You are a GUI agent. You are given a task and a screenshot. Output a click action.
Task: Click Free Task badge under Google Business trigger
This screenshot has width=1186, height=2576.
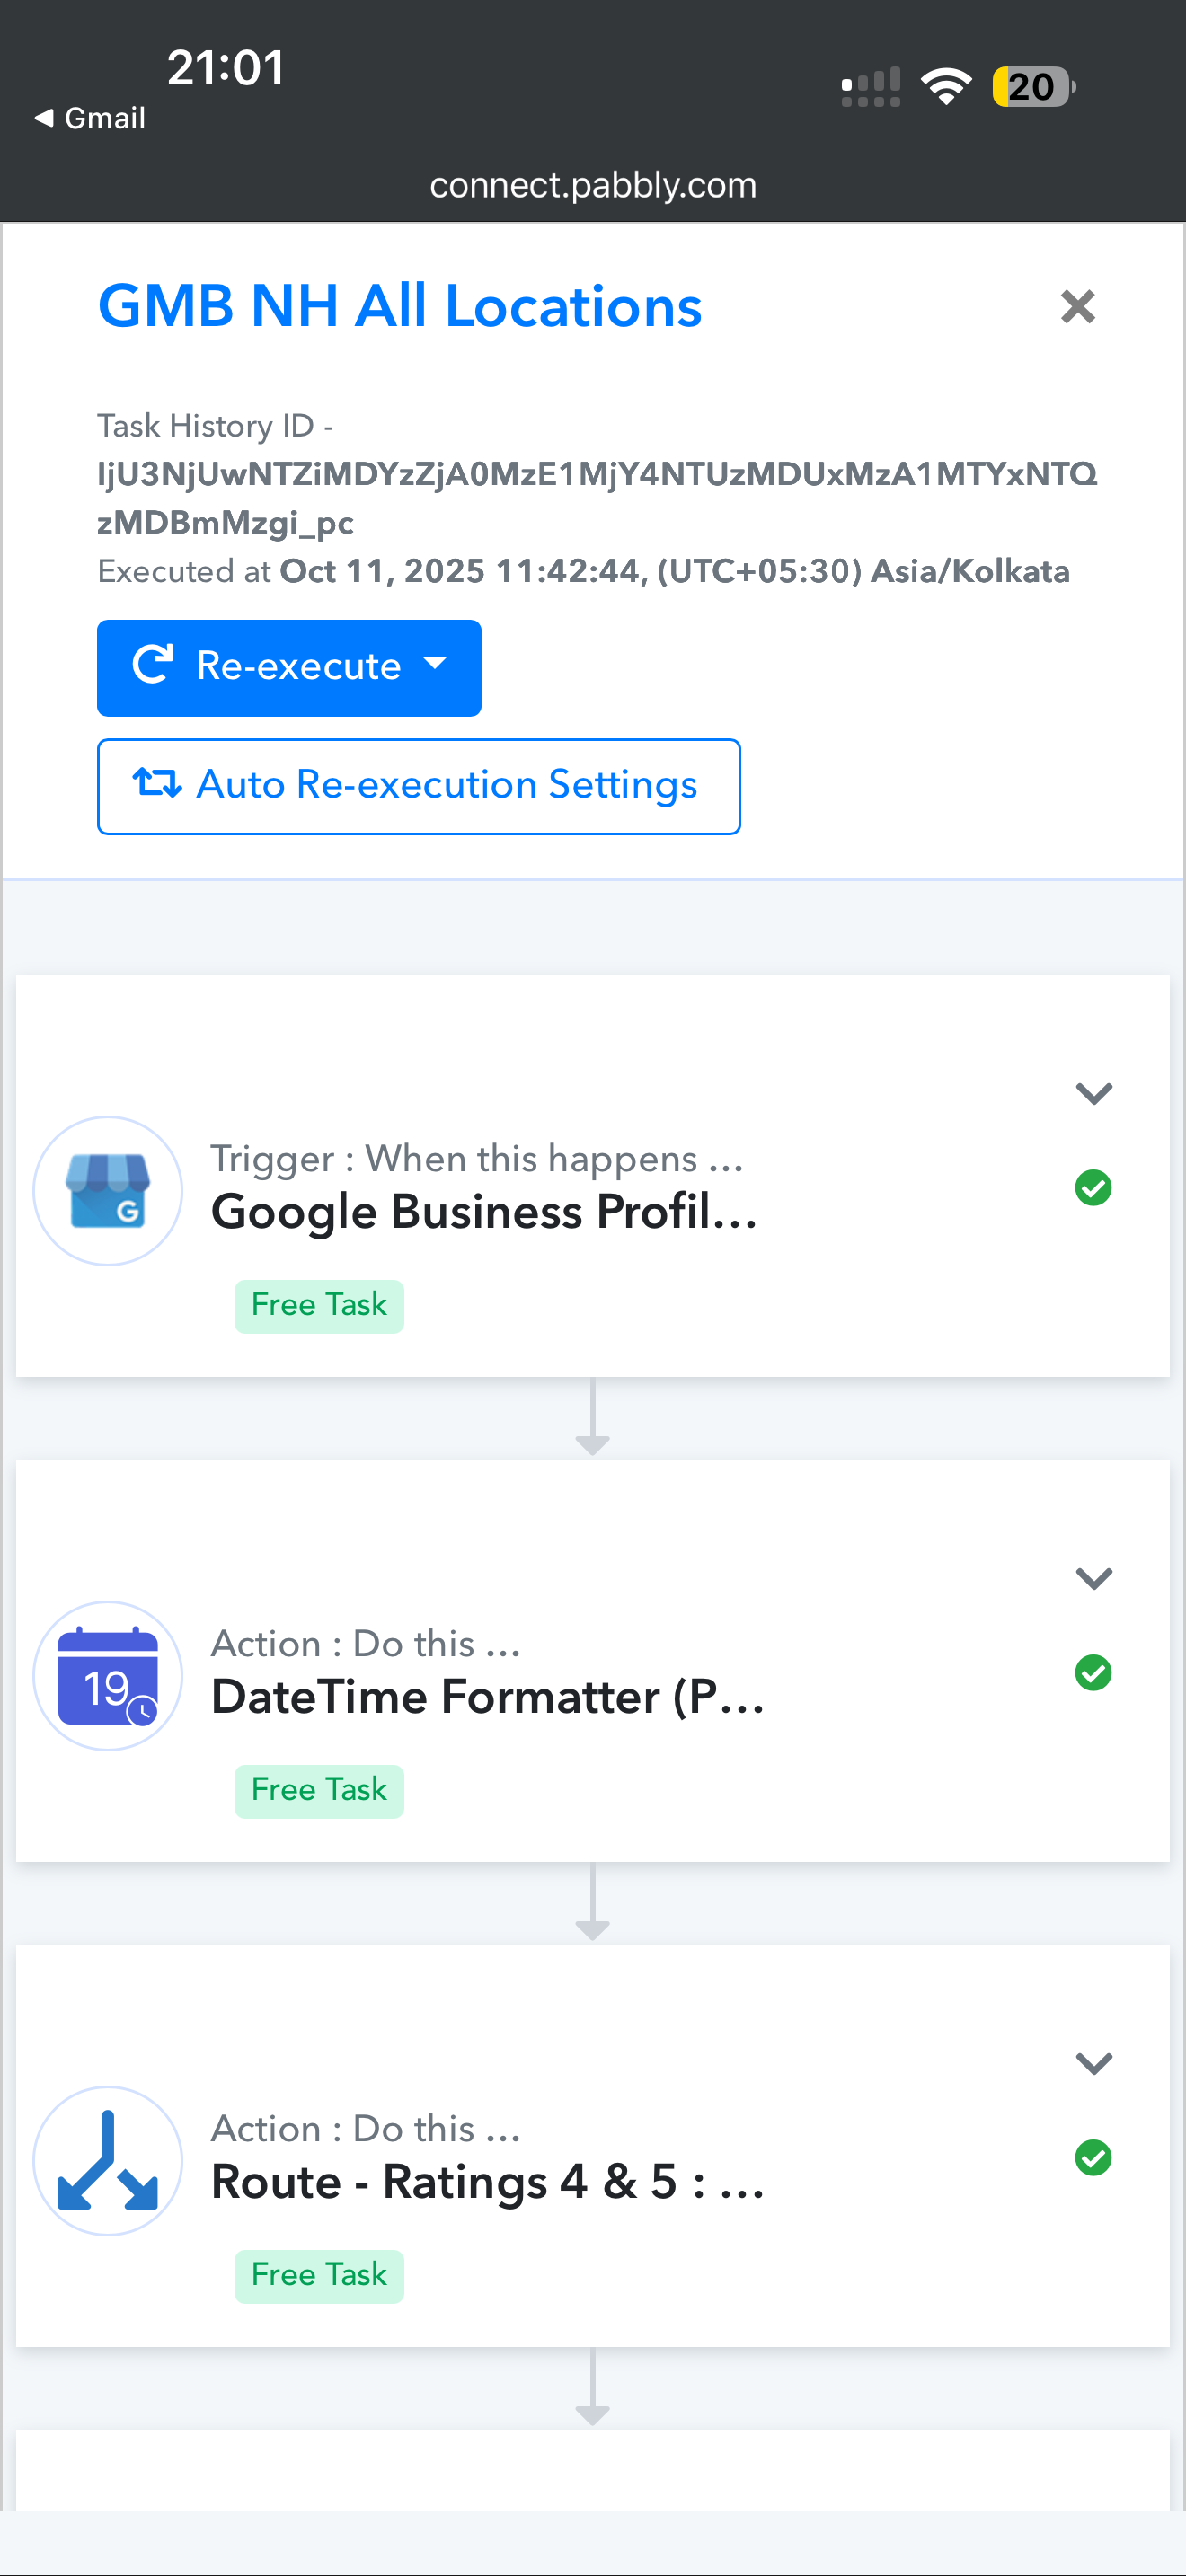tap(319, 1305)
